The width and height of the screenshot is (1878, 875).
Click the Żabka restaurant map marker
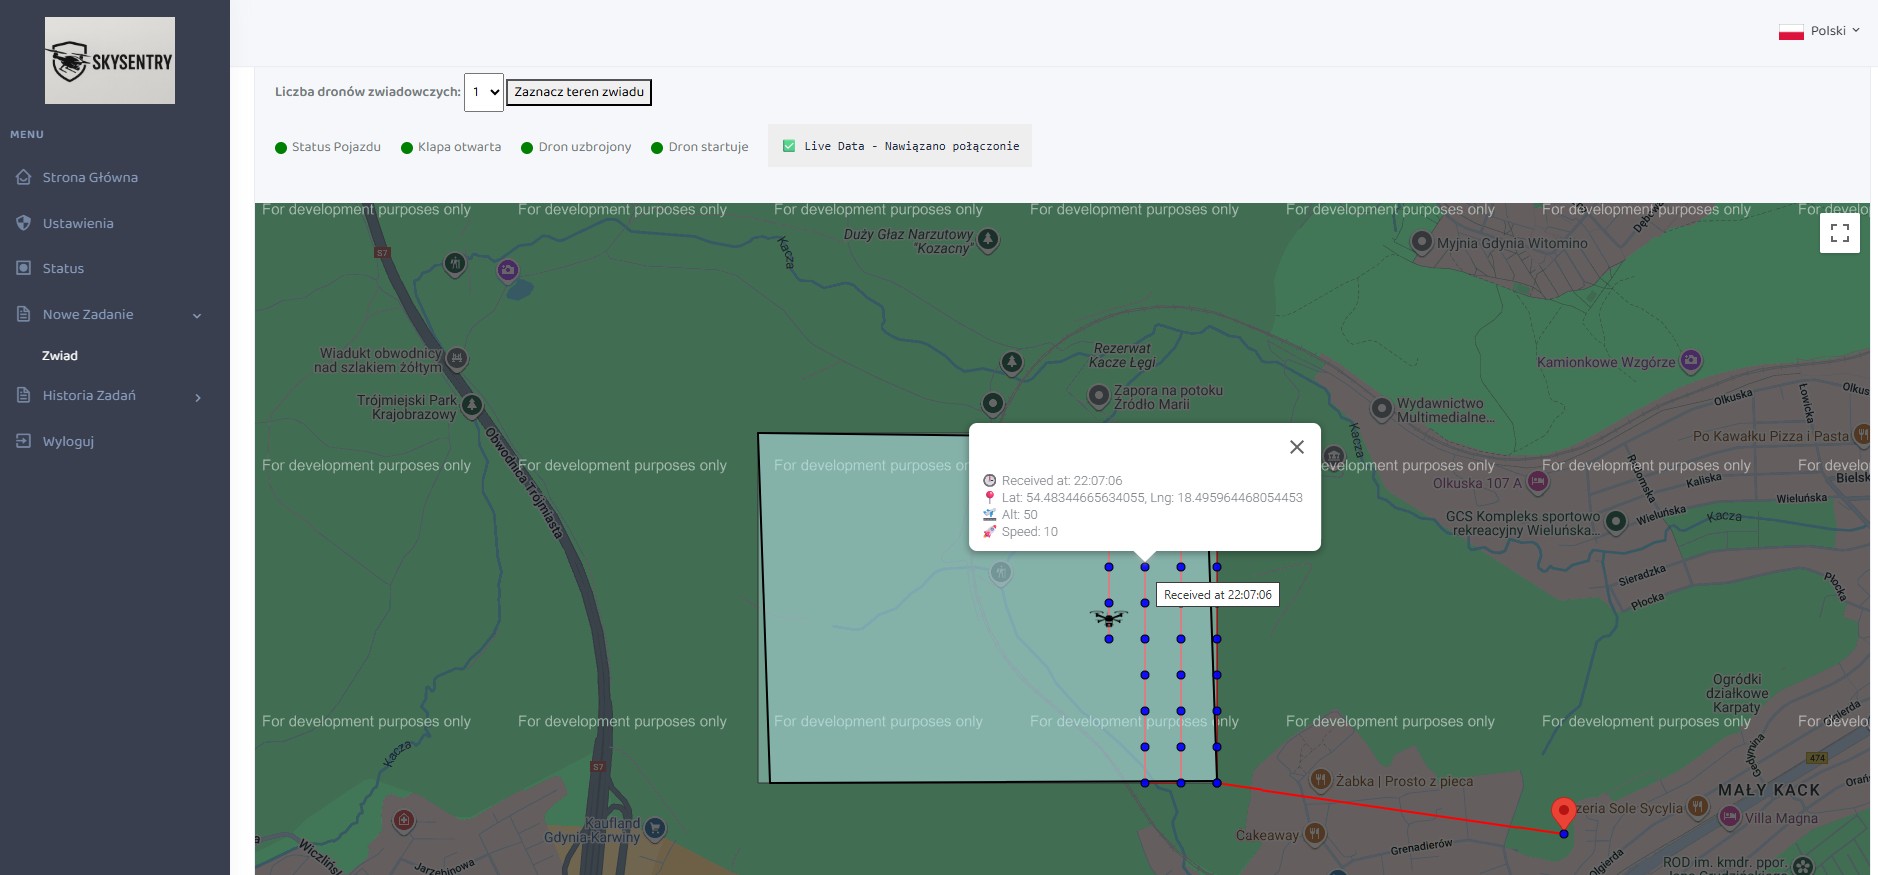click(x=1321, y=780)
